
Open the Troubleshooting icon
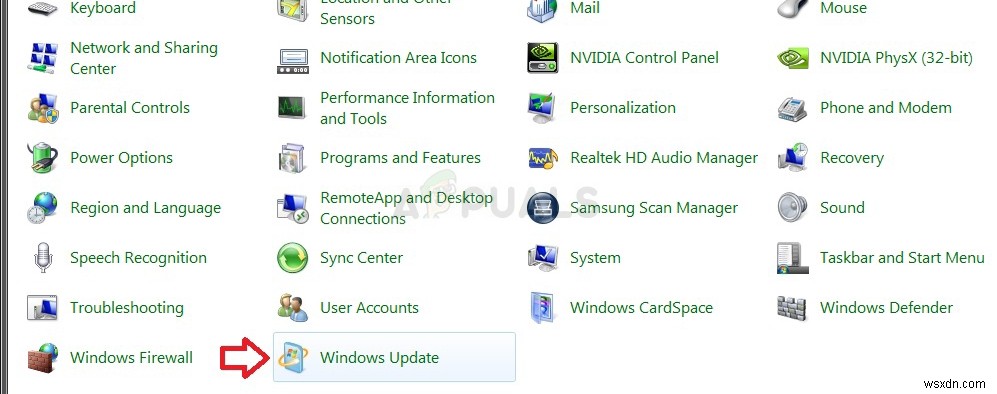(x=43, y=308)
